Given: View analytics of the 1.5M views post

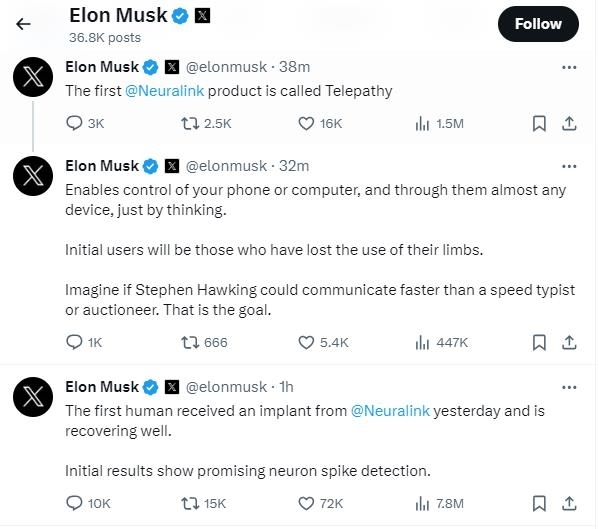Looking at the screenshot, I should point(439,123).
